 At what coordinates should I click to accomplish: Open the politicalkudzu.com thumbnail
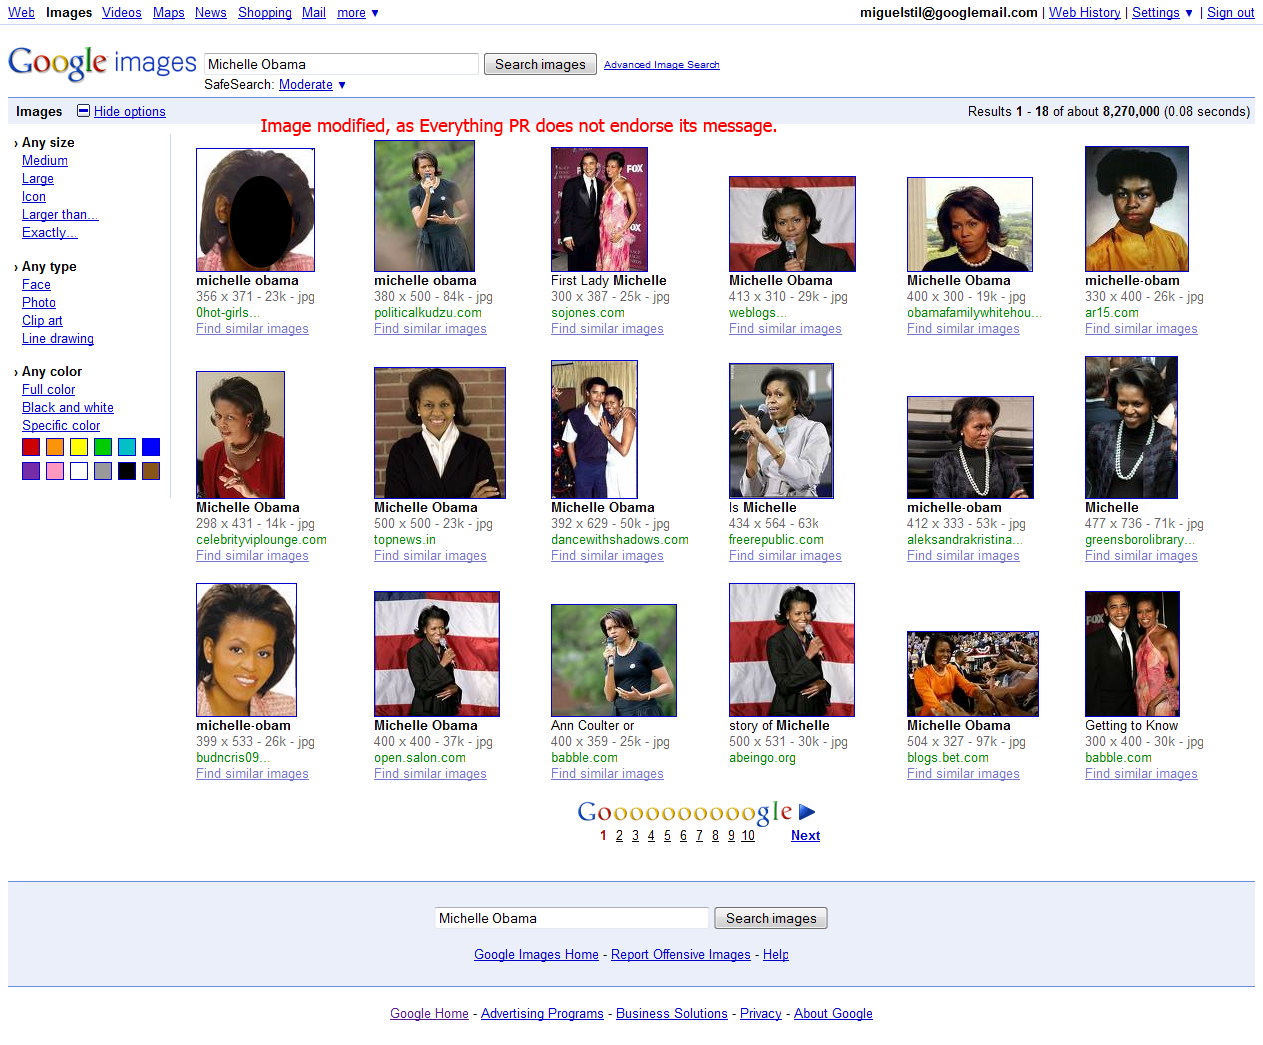click(424, 206)
